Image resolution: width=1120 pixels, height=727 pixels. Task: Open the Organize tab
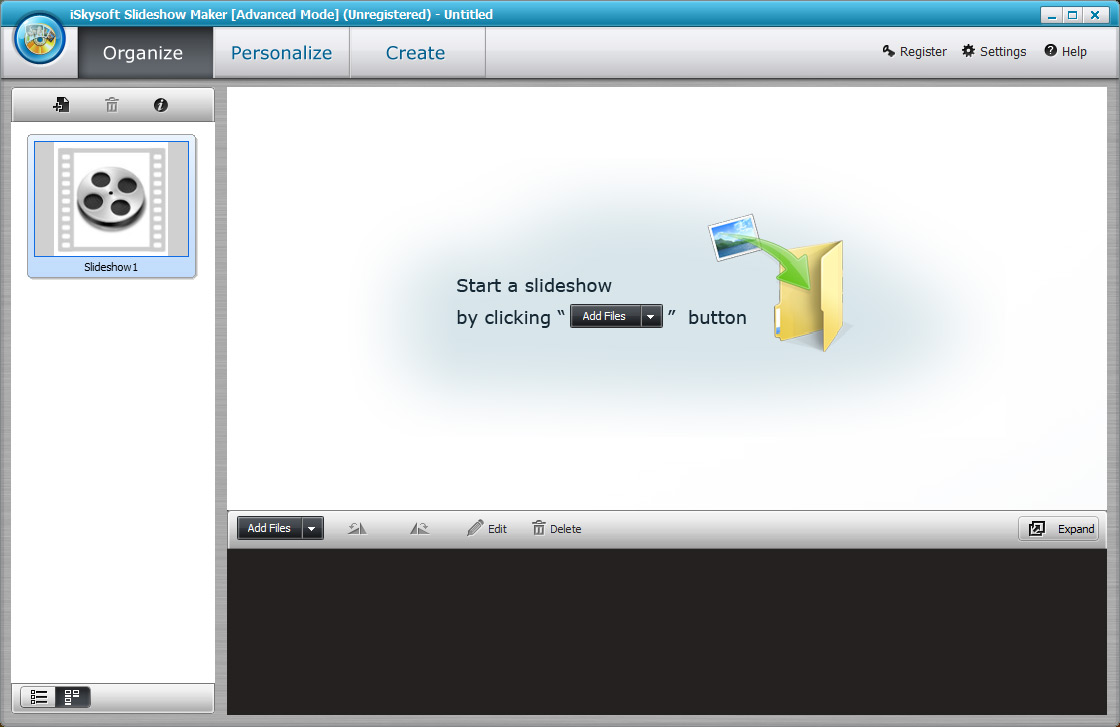[145, 53]
